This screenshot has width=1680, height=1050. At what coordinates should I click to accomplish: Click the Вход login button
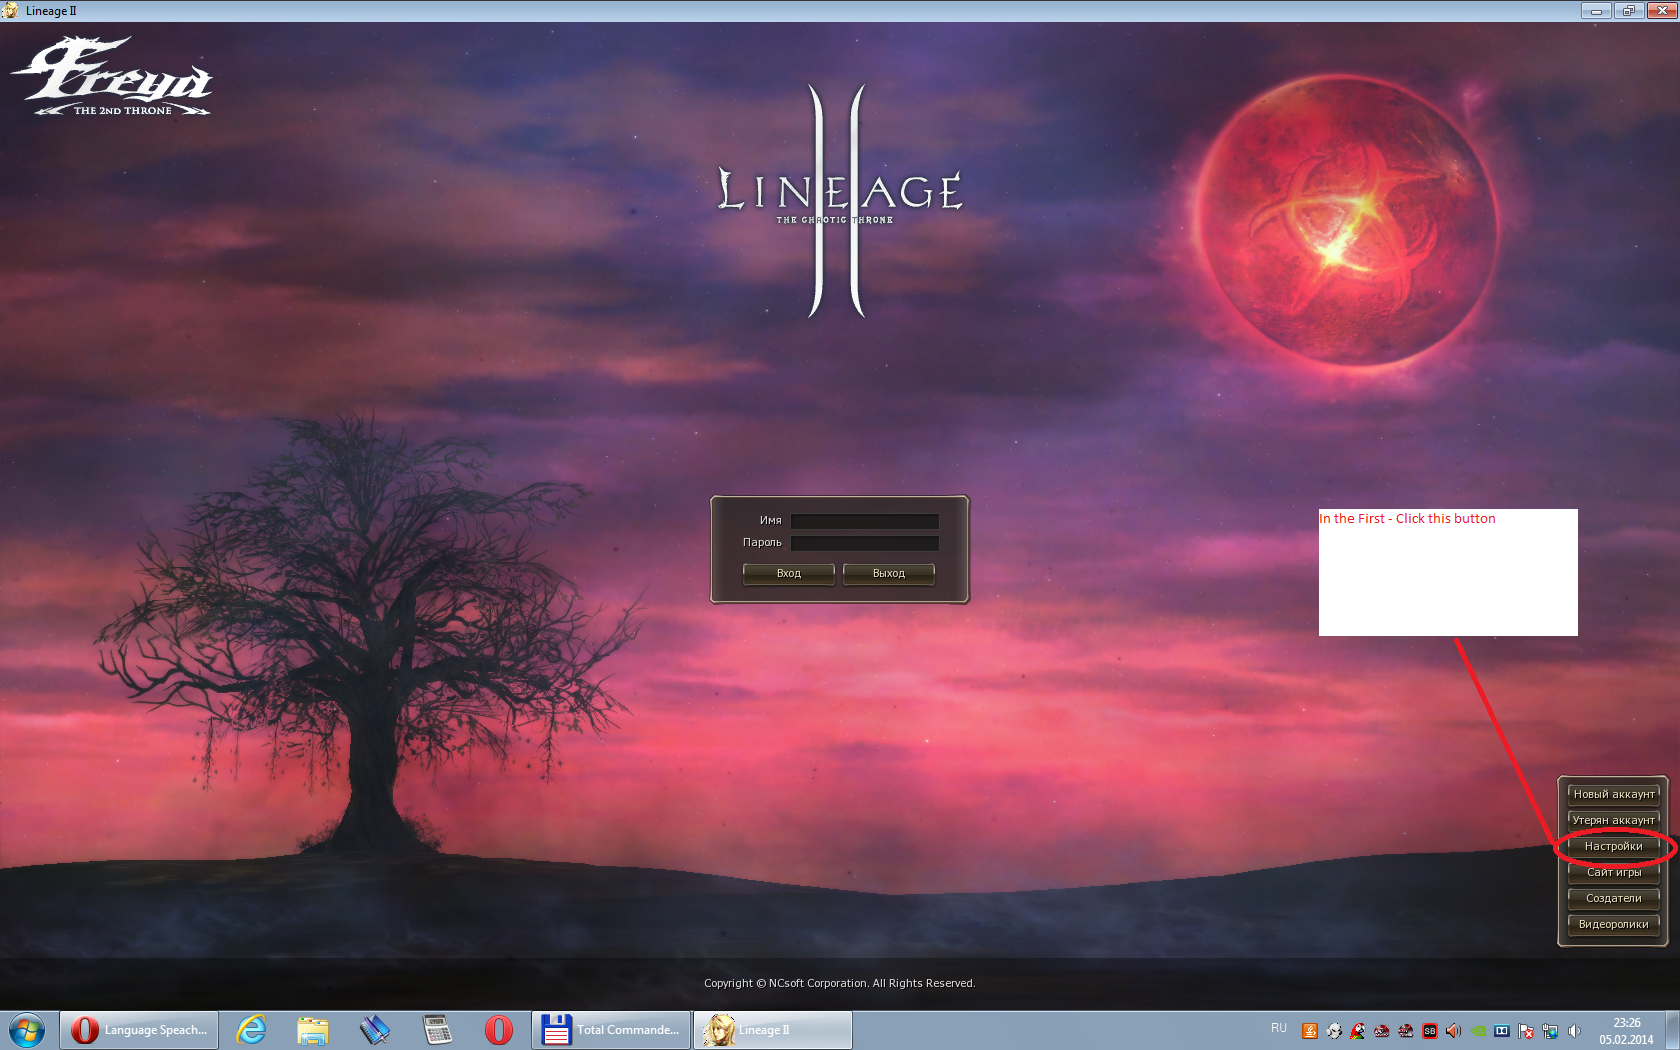(x=788, y=574)
